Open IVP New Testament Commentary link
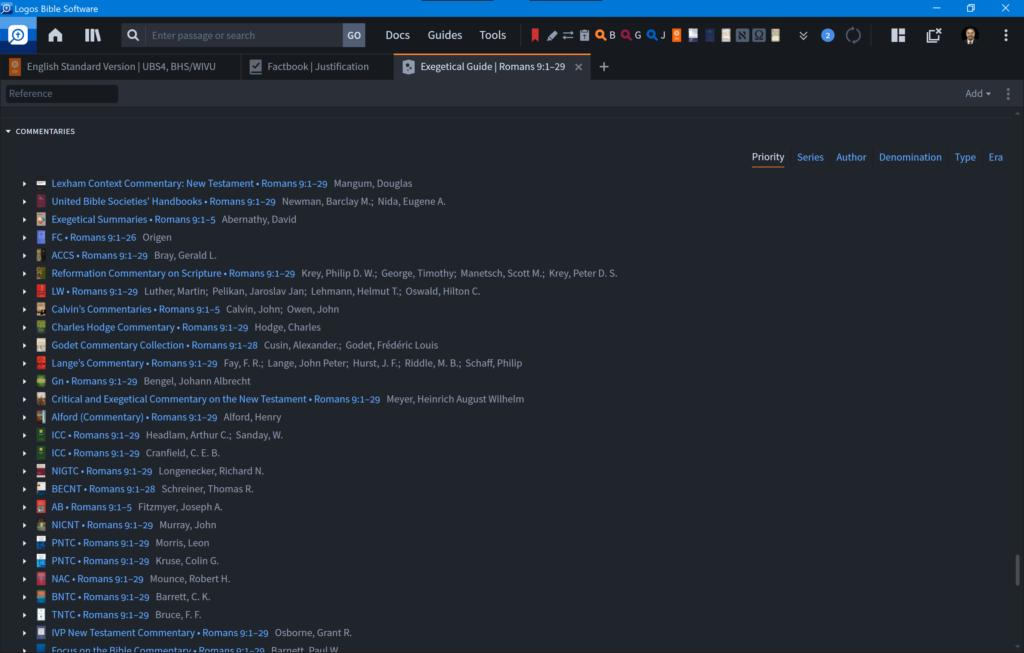The width and height of the screenshot is (1024, 653). (x=160, y=632)
